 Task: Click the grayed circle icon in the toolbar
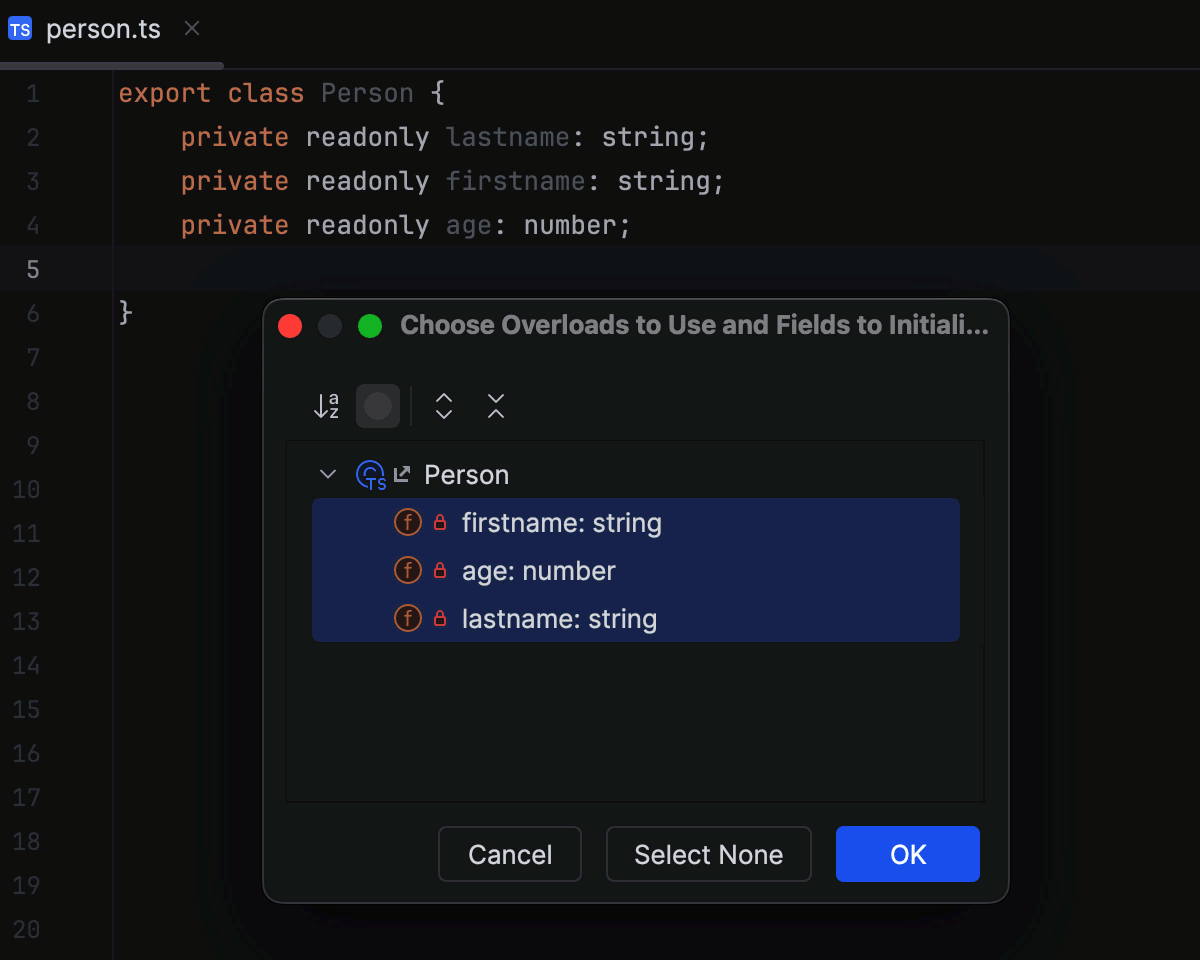(378, 406)
